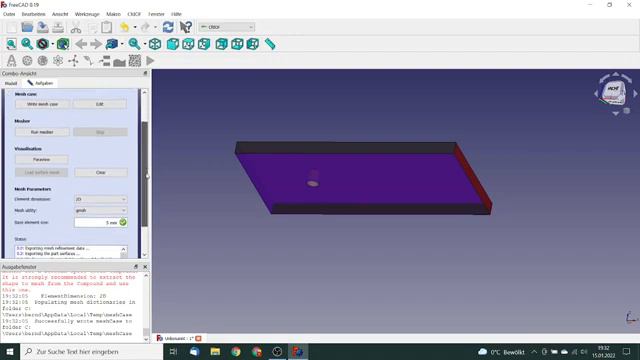640x360 pixels.
Task: Click the draw style icon
Action: click(x=42, y=44)
